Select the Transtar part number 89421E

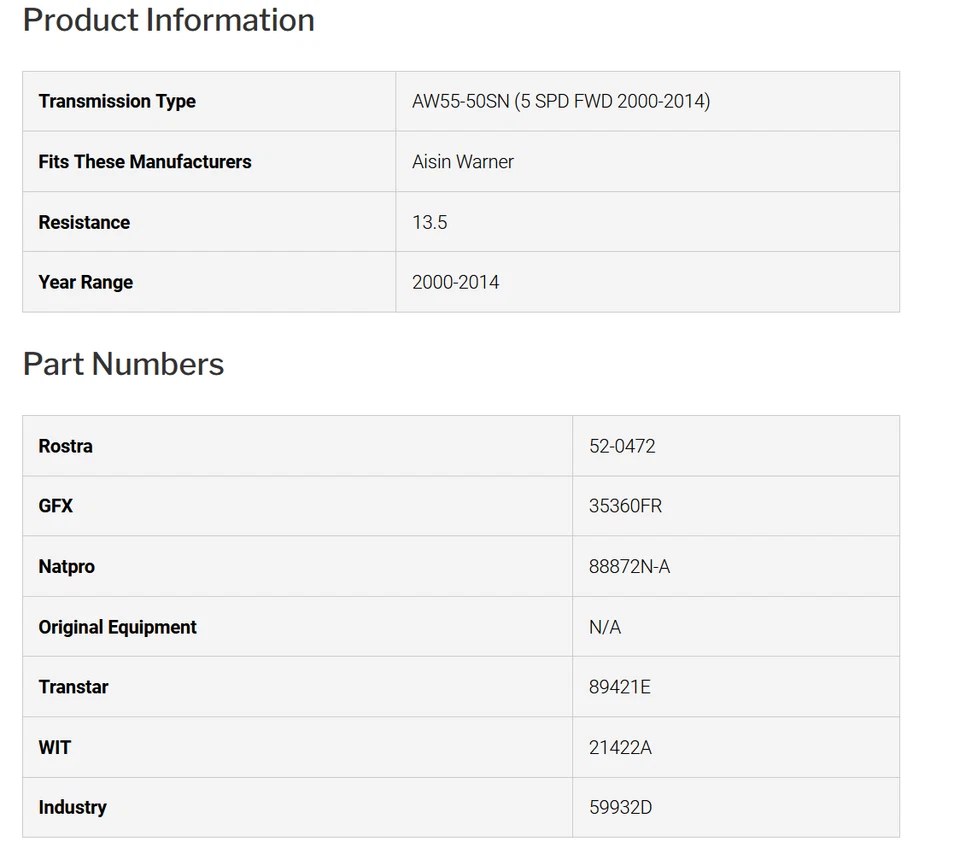[620, 687]
